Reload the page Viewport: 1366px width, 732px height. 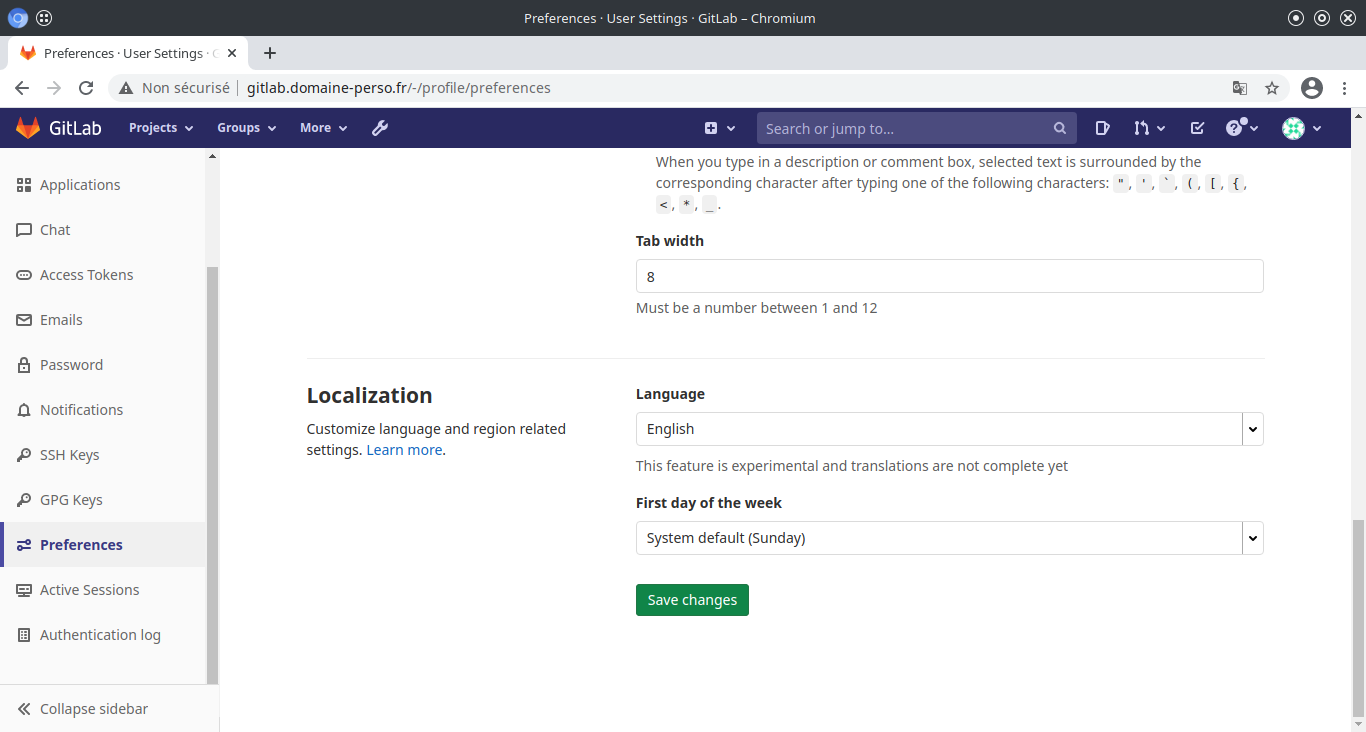click(x=86, y=88)
